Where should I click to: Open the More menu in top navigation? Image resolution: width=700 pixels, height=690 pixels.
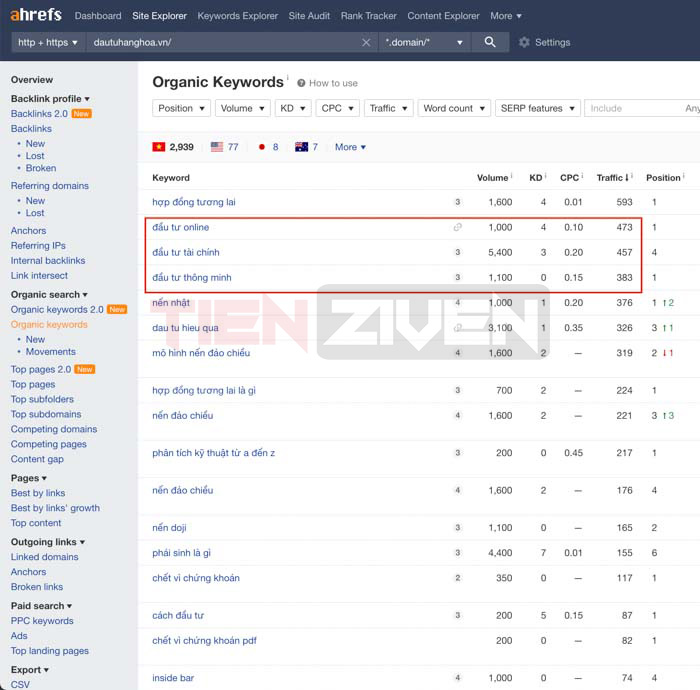click(506, 16)
